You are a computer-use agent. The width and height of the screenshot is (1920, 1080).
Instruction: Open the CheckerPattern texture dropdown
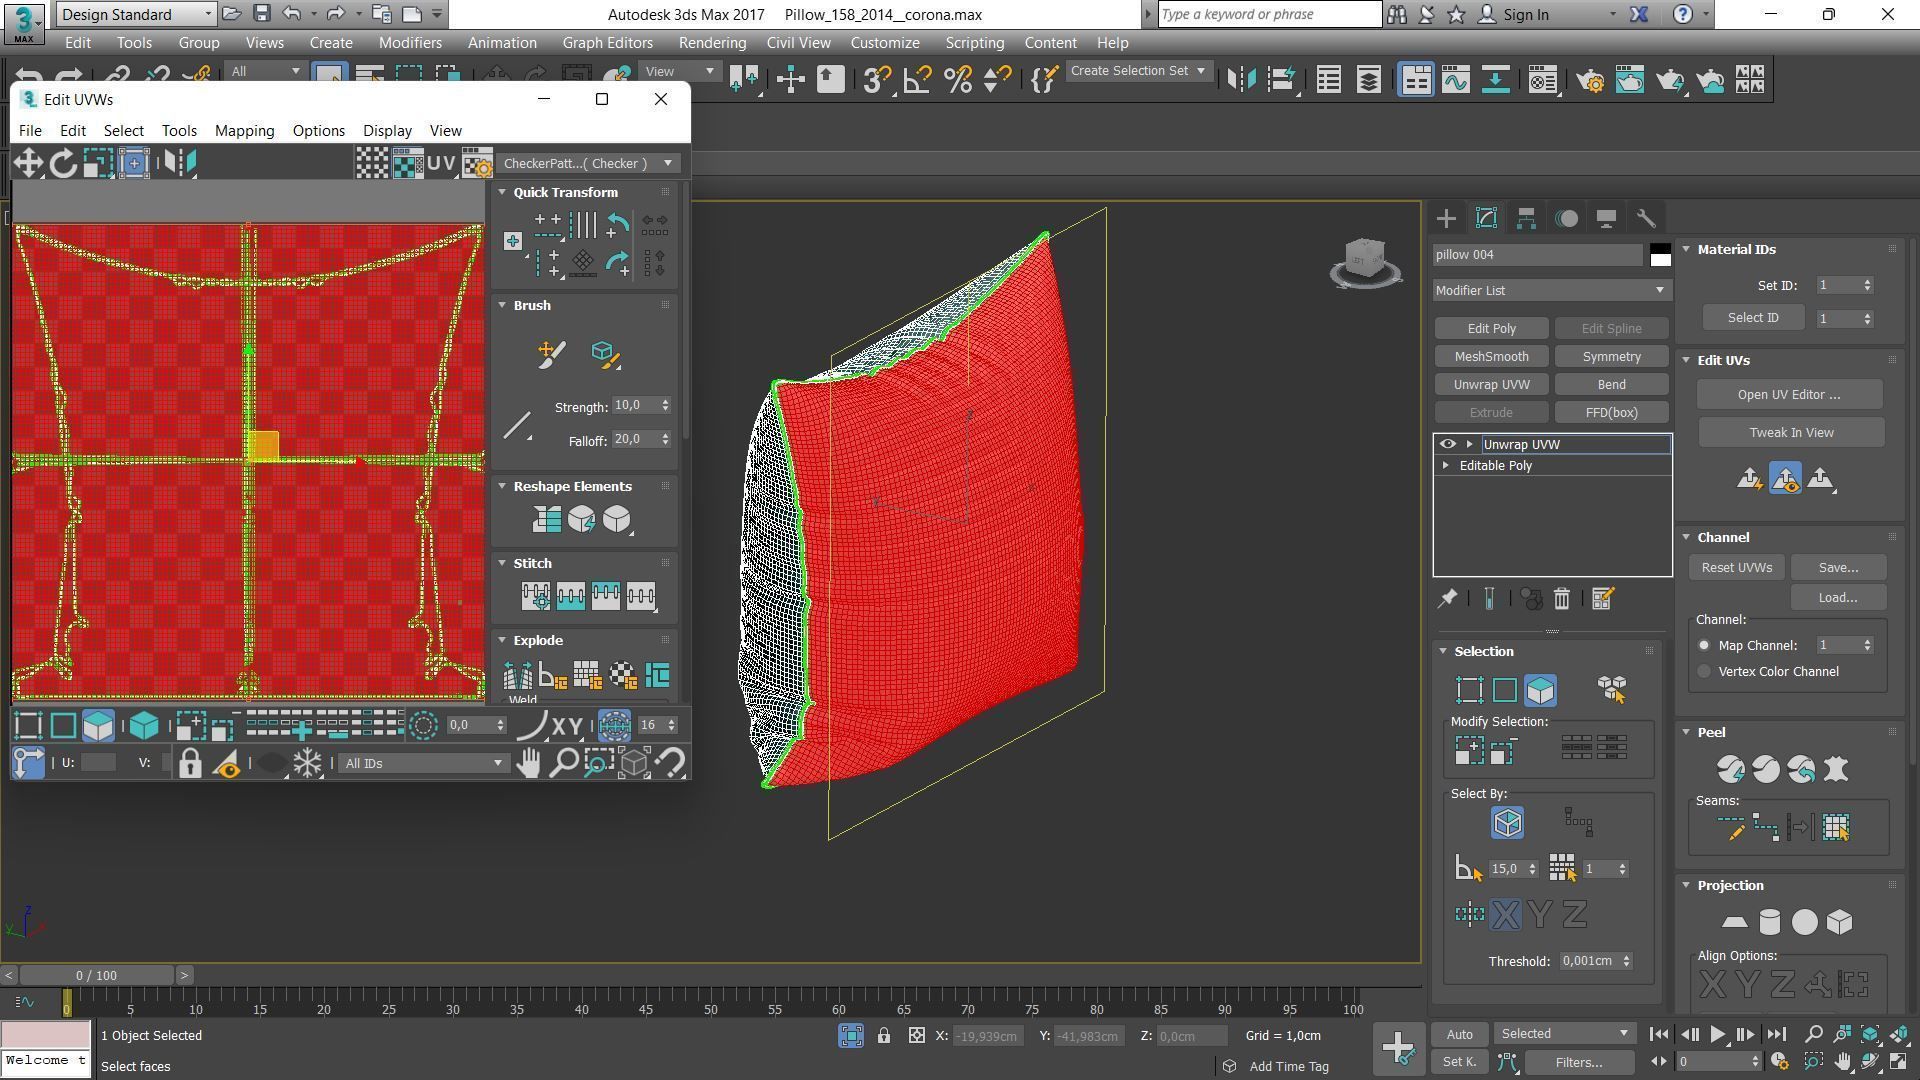point(589,163)
